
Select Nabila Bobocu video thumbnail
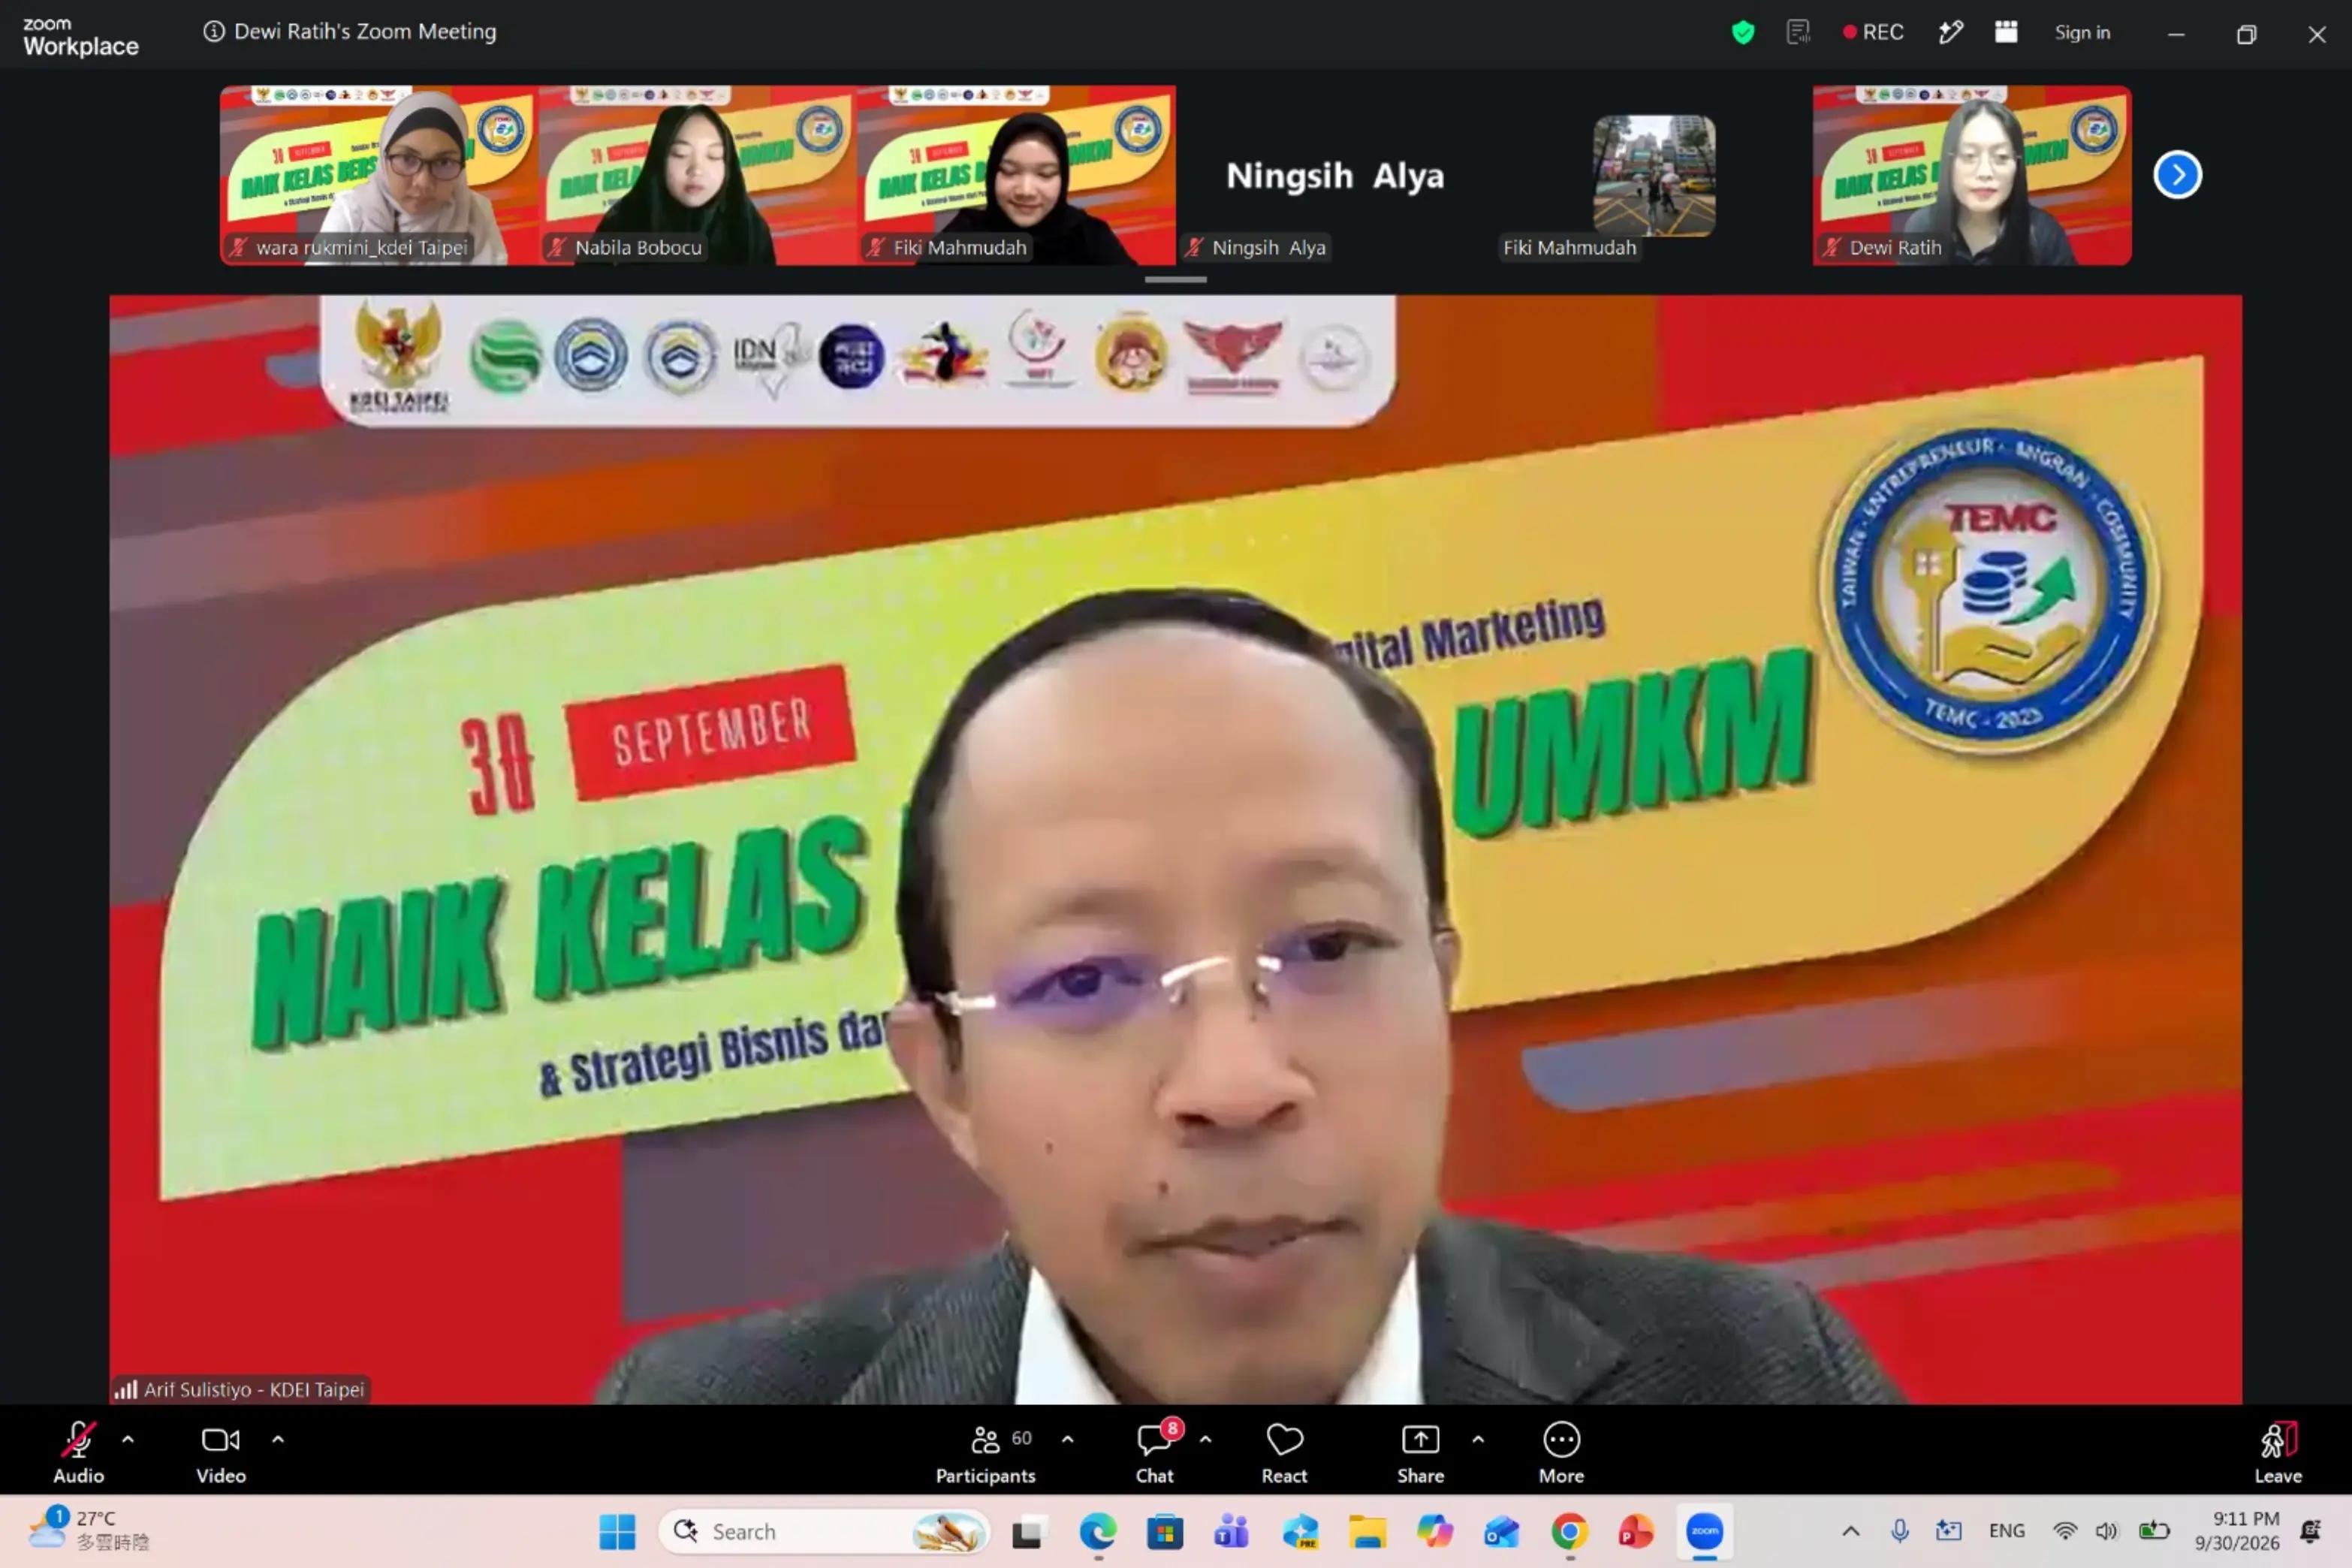(697, 175)
